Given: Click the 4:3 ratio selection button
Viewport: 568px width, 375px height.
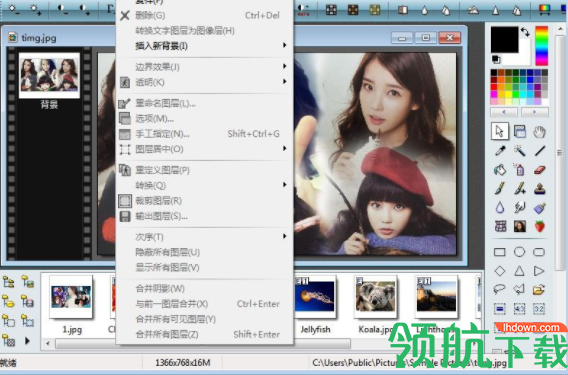Looking at the screenshot, I should (x=519, y=309).
